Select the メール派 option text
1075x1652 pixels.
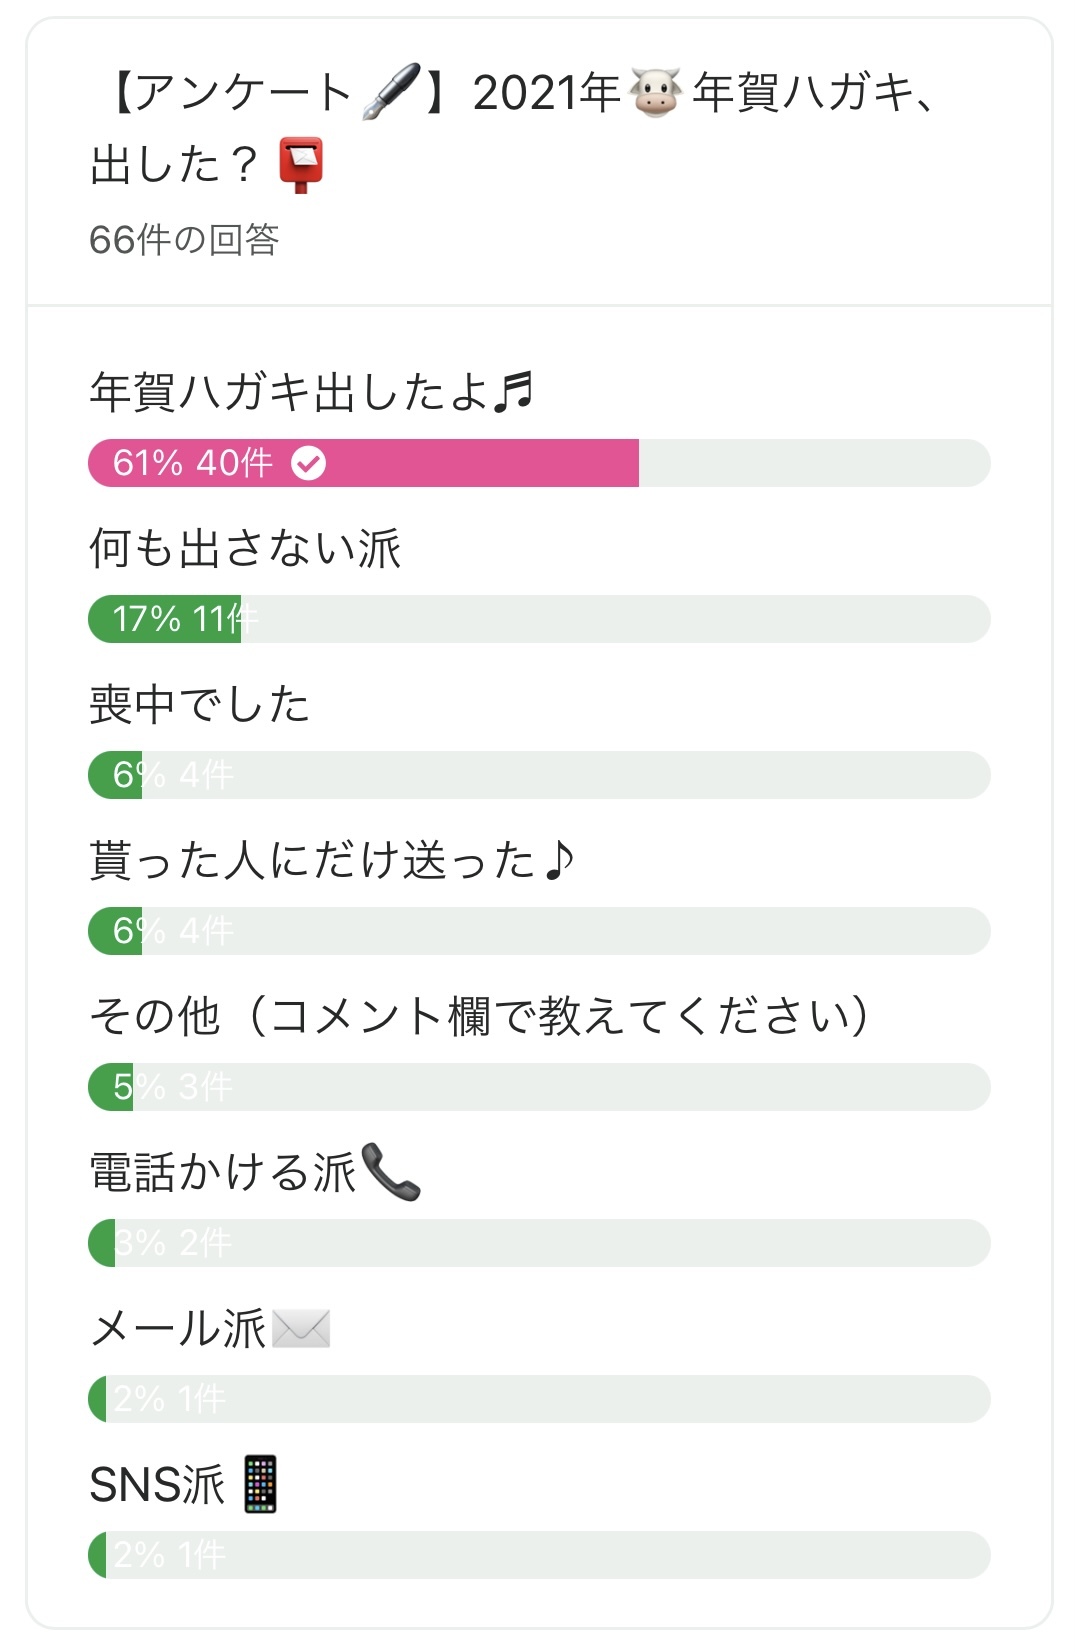pyautogui.click(x=178, y=1328)
